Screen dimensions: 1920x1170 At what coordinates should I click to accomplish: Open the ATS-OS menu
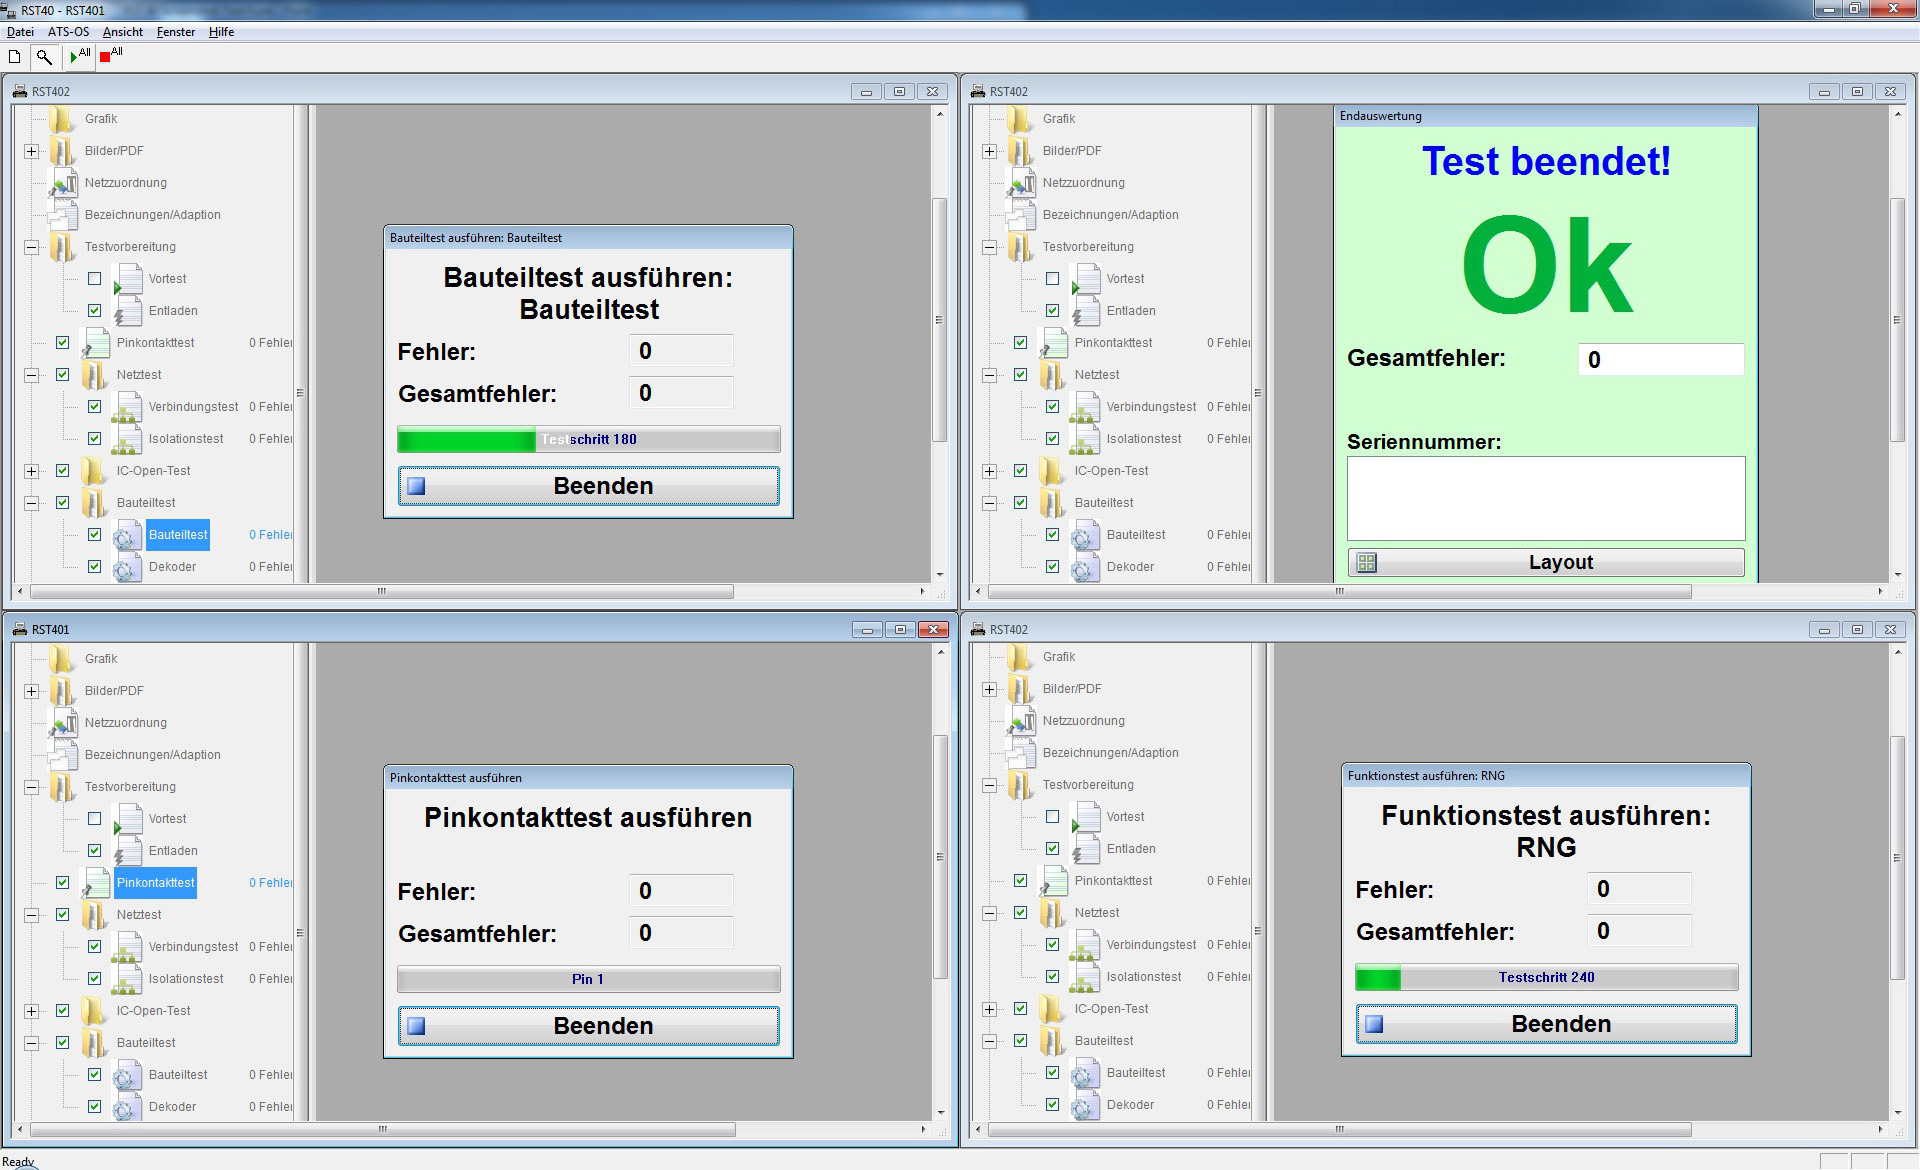coord(68,32)
